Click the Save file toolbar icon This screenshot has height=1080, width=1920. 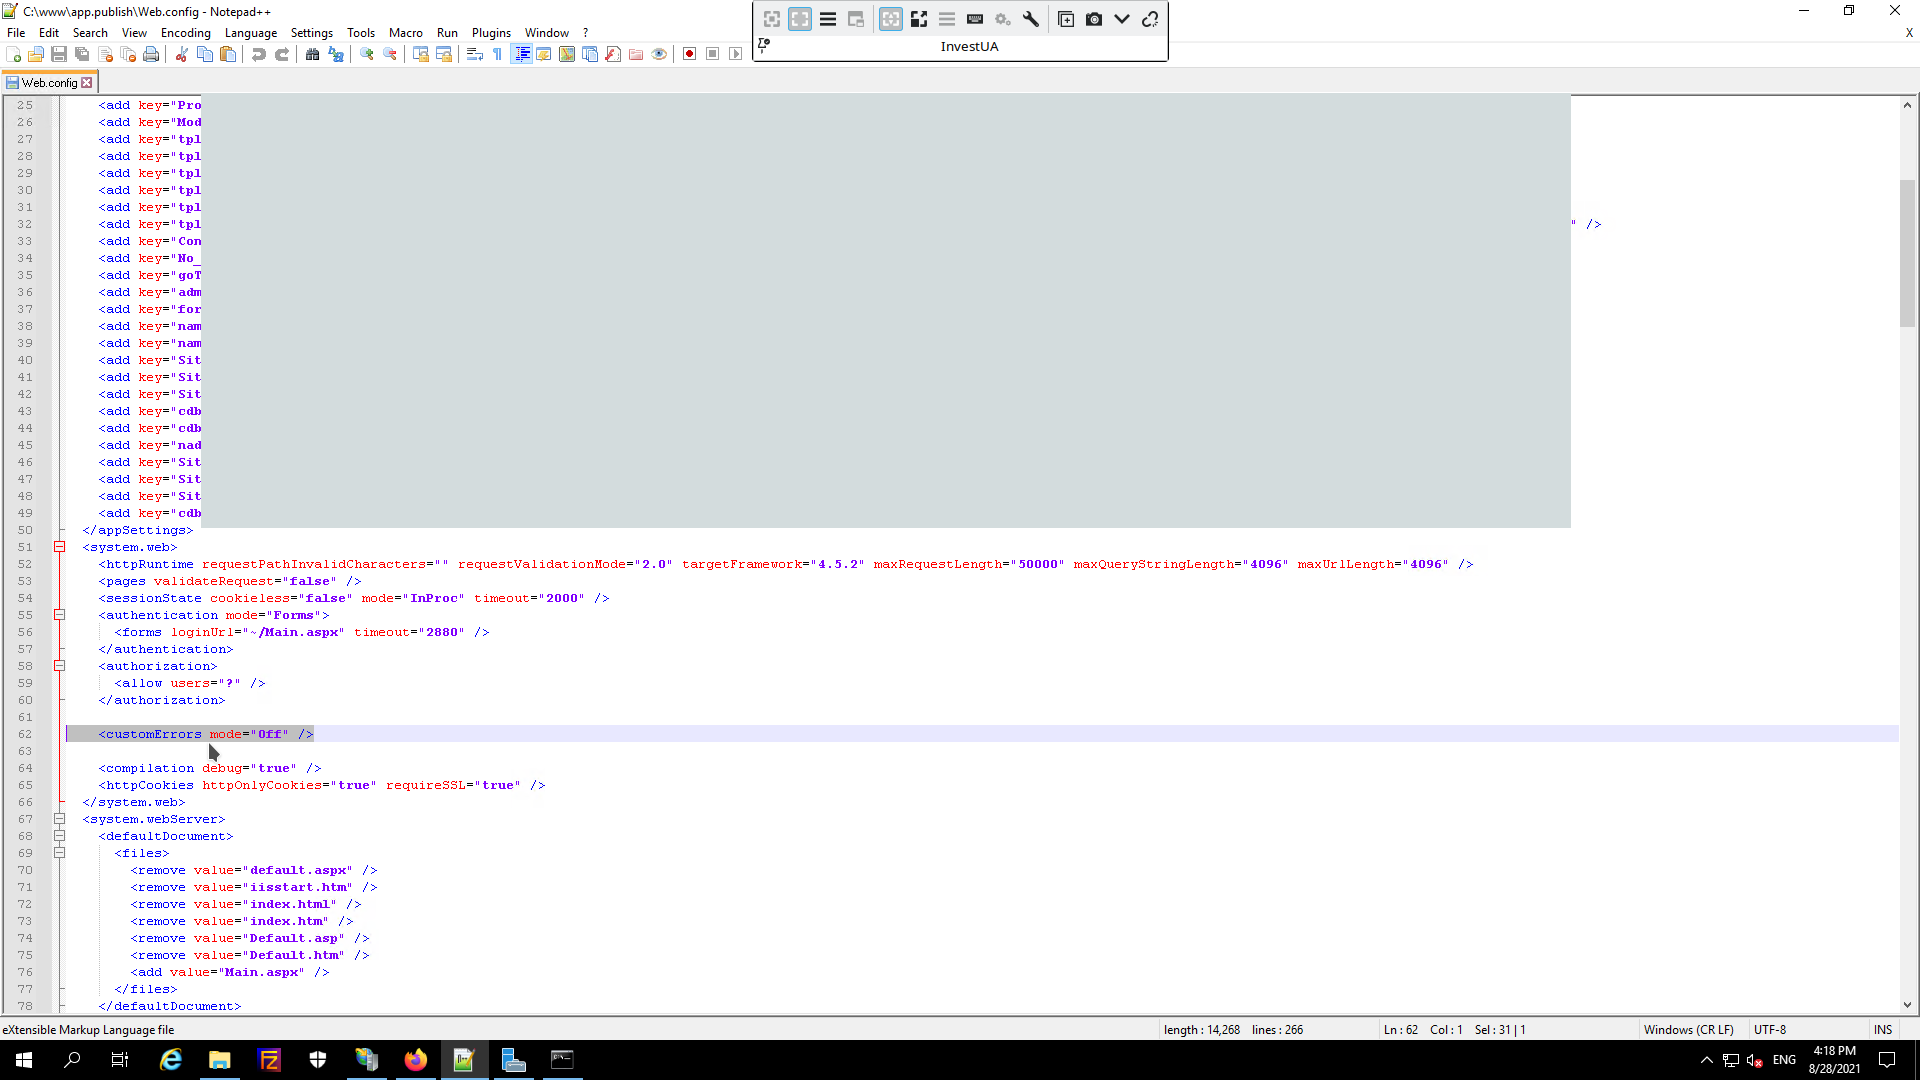point(59,54)
